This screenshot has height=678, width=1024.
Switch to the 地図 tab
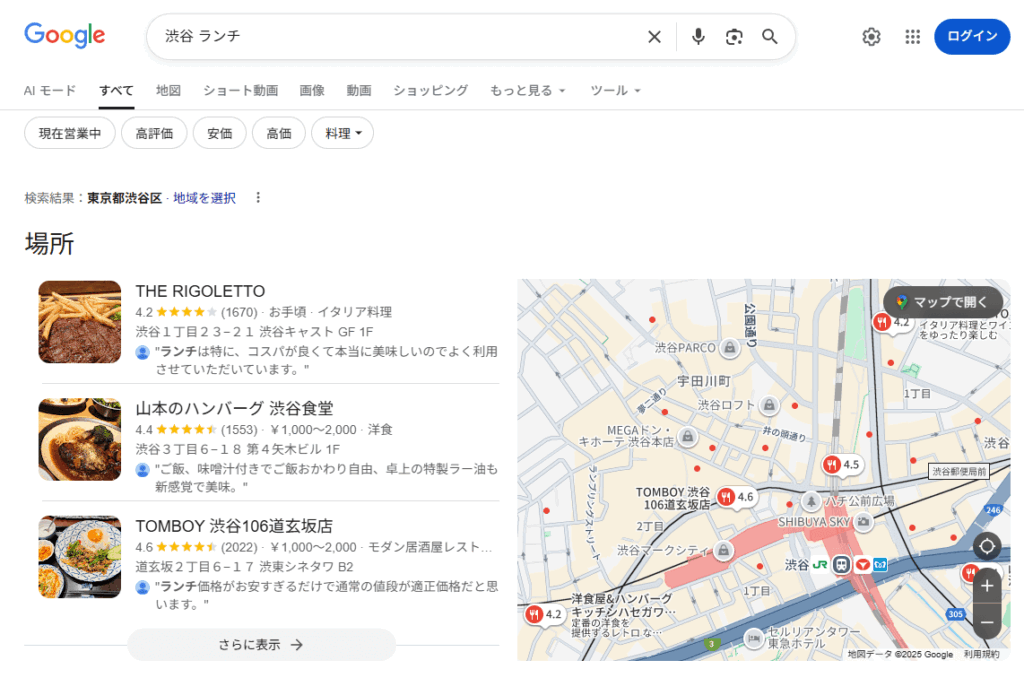[x=168, y=90]
